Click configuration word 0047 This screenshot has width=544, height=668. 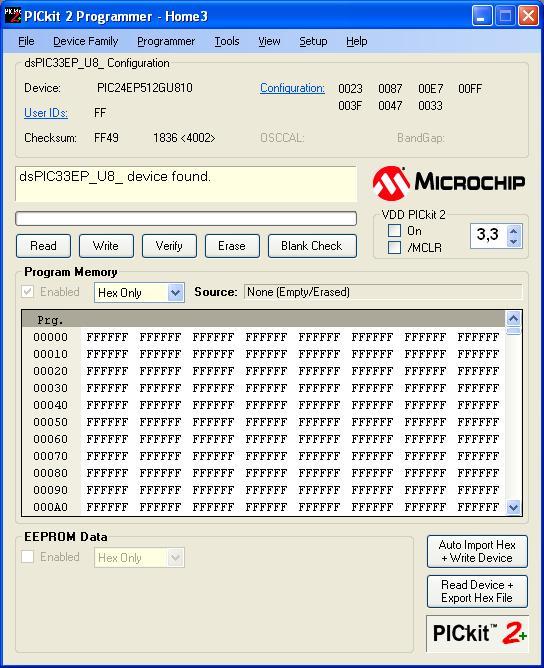[390, 106]
